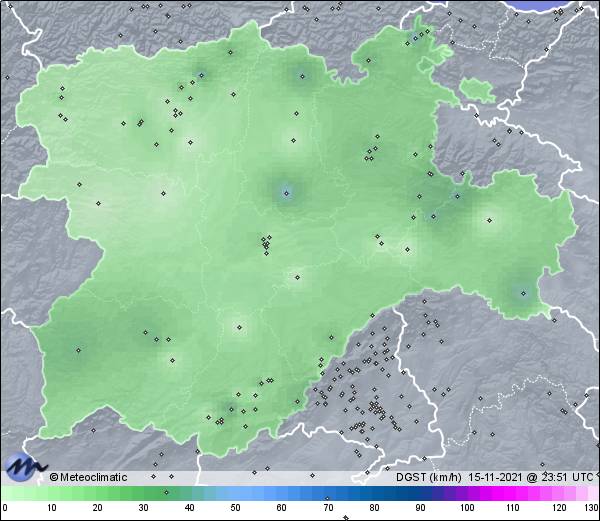This screenshot has height=521, width=600.
Task: Click the 10 scale label
Action: coord(52,508)
